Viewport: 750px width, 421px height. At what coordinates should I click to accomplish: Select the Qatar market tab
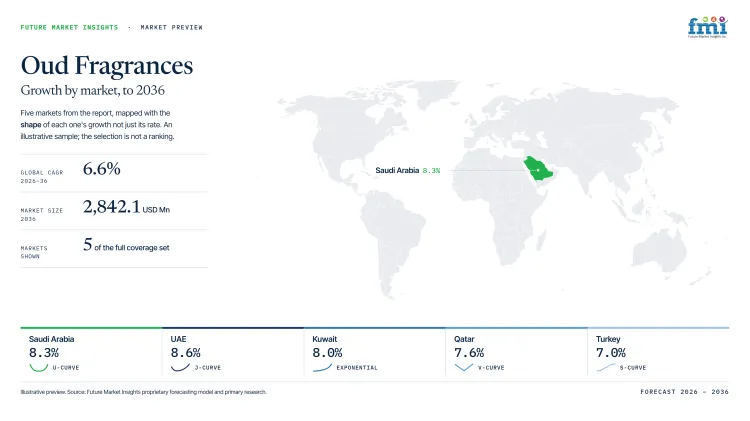click(517, 352)
